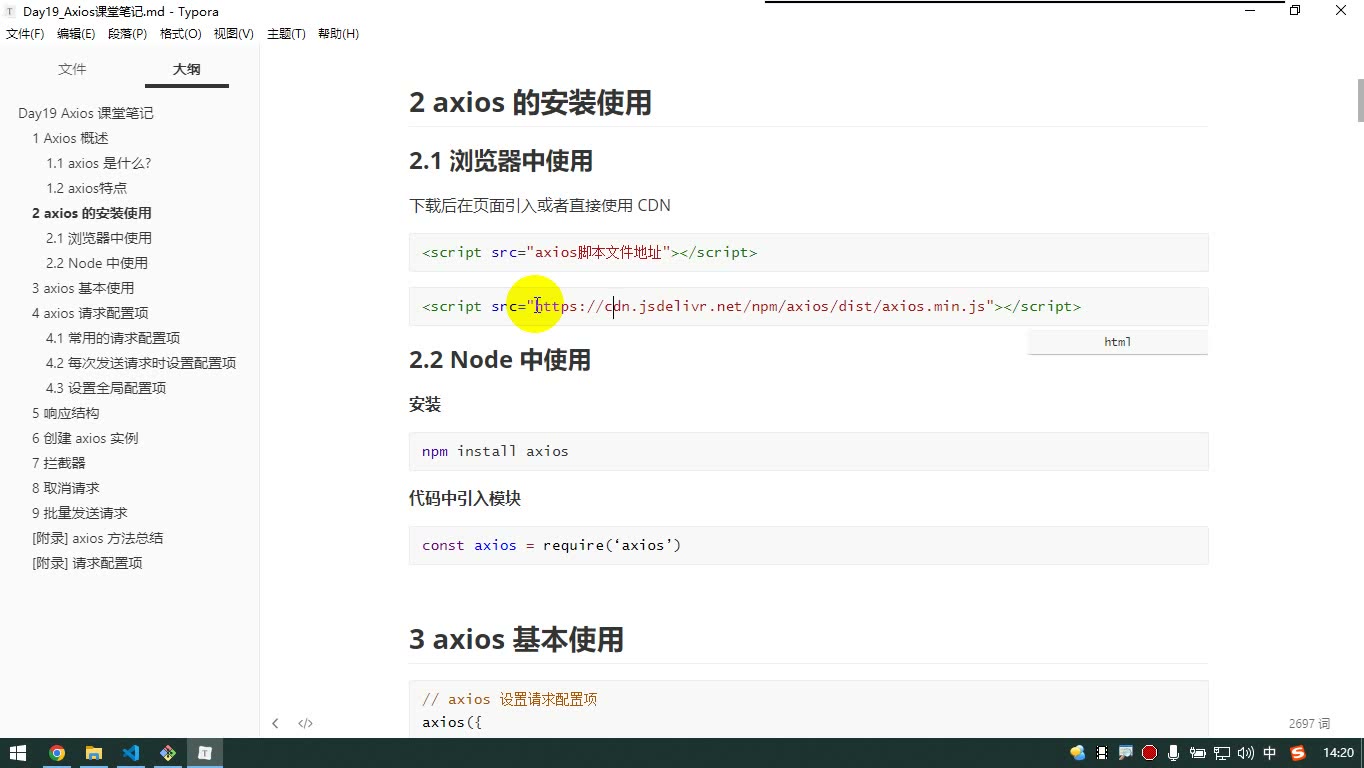Click the red record tray icon
Screen dimensions: 1364x768
click(1149, 753)
